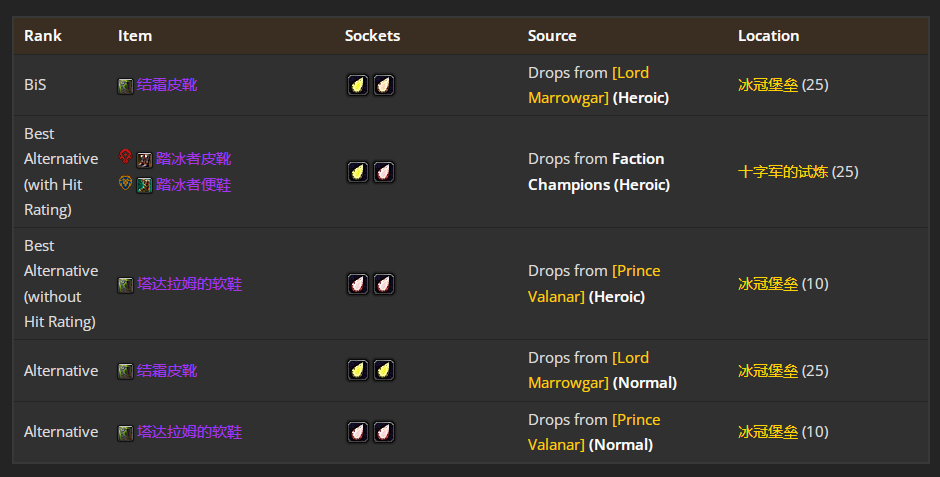Open the 十字军的试炼 location link
Image resolution: width=940 pixels, height=477 pixels.
tap(782, 171)
